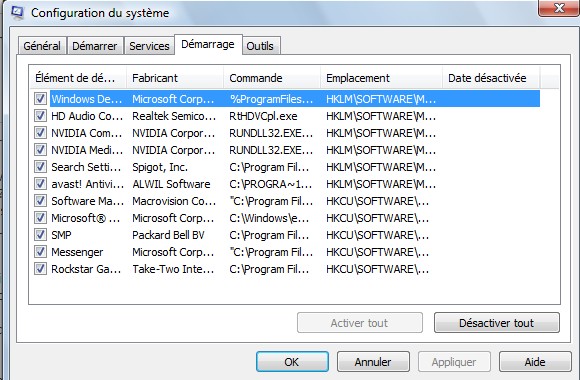Click the Packard Bell BV manufacturer cell

pos(168,235)
